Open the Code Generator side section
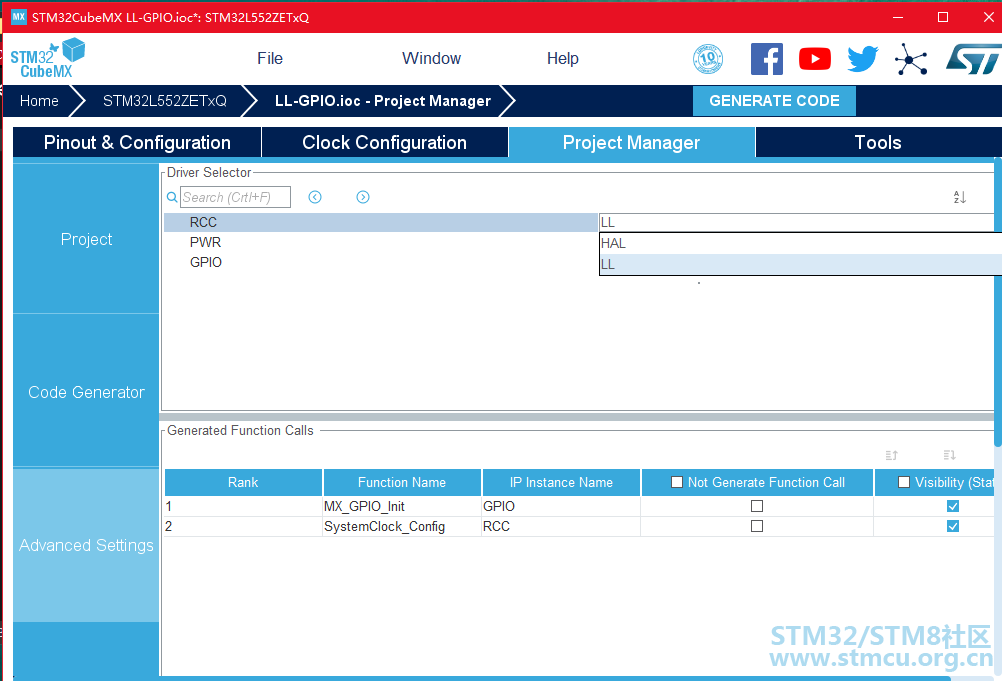 coord(86,392)
